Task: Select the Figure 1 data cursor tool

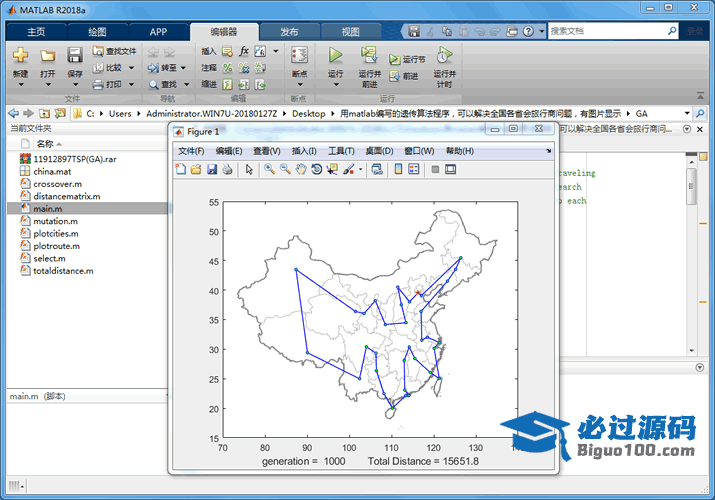Action: pyautogui.click(x=332, y=170)
